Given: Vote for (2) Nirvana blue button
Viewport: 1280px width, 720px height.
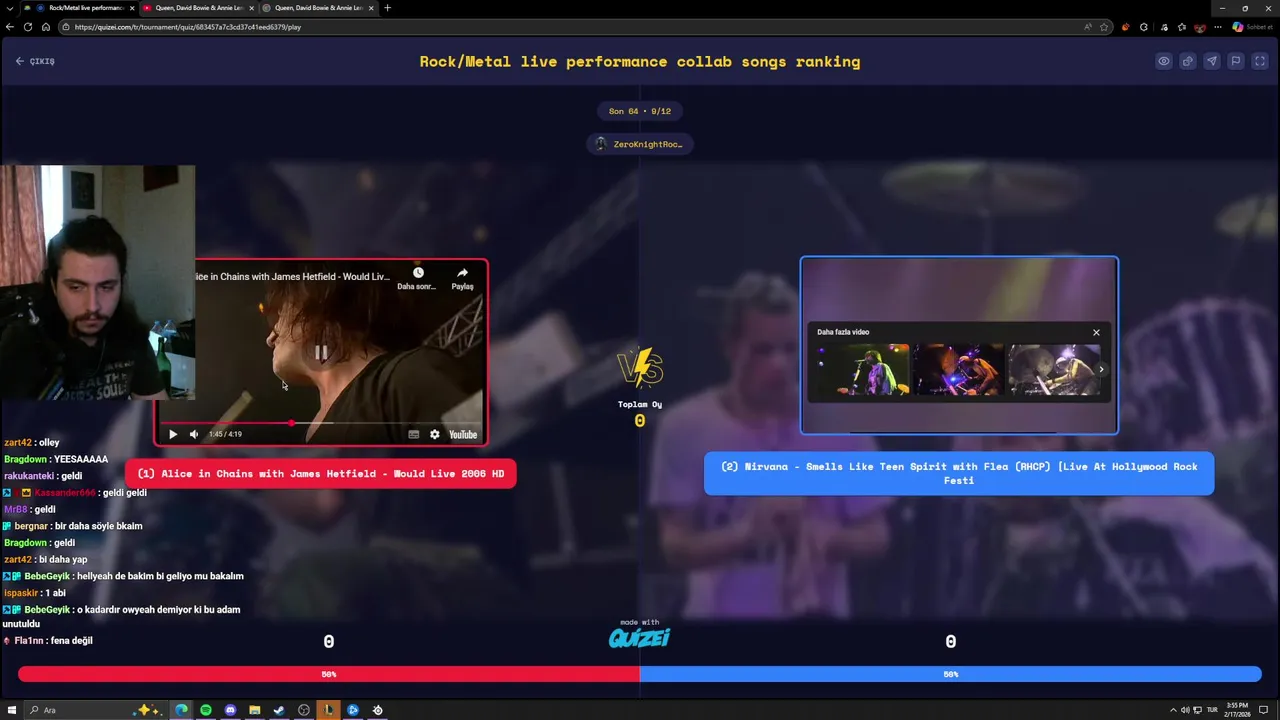Looking at the screenshot, I should coord(959,473).
